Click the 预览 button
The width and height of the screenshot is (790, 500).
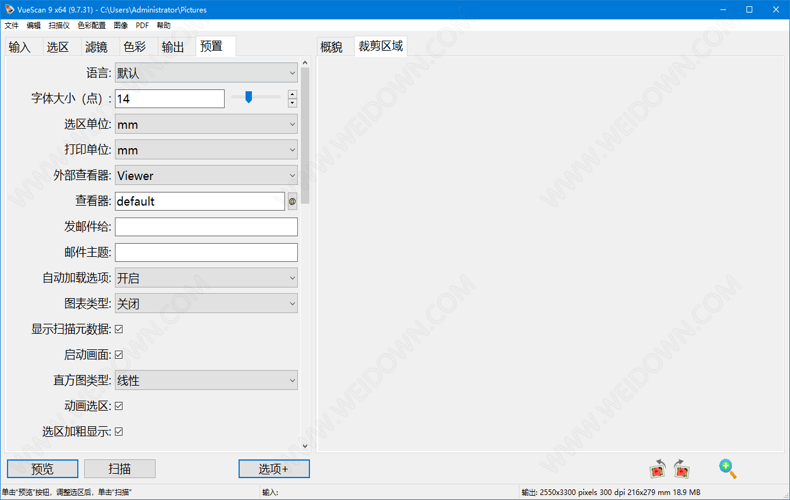[x=42, y=469]
